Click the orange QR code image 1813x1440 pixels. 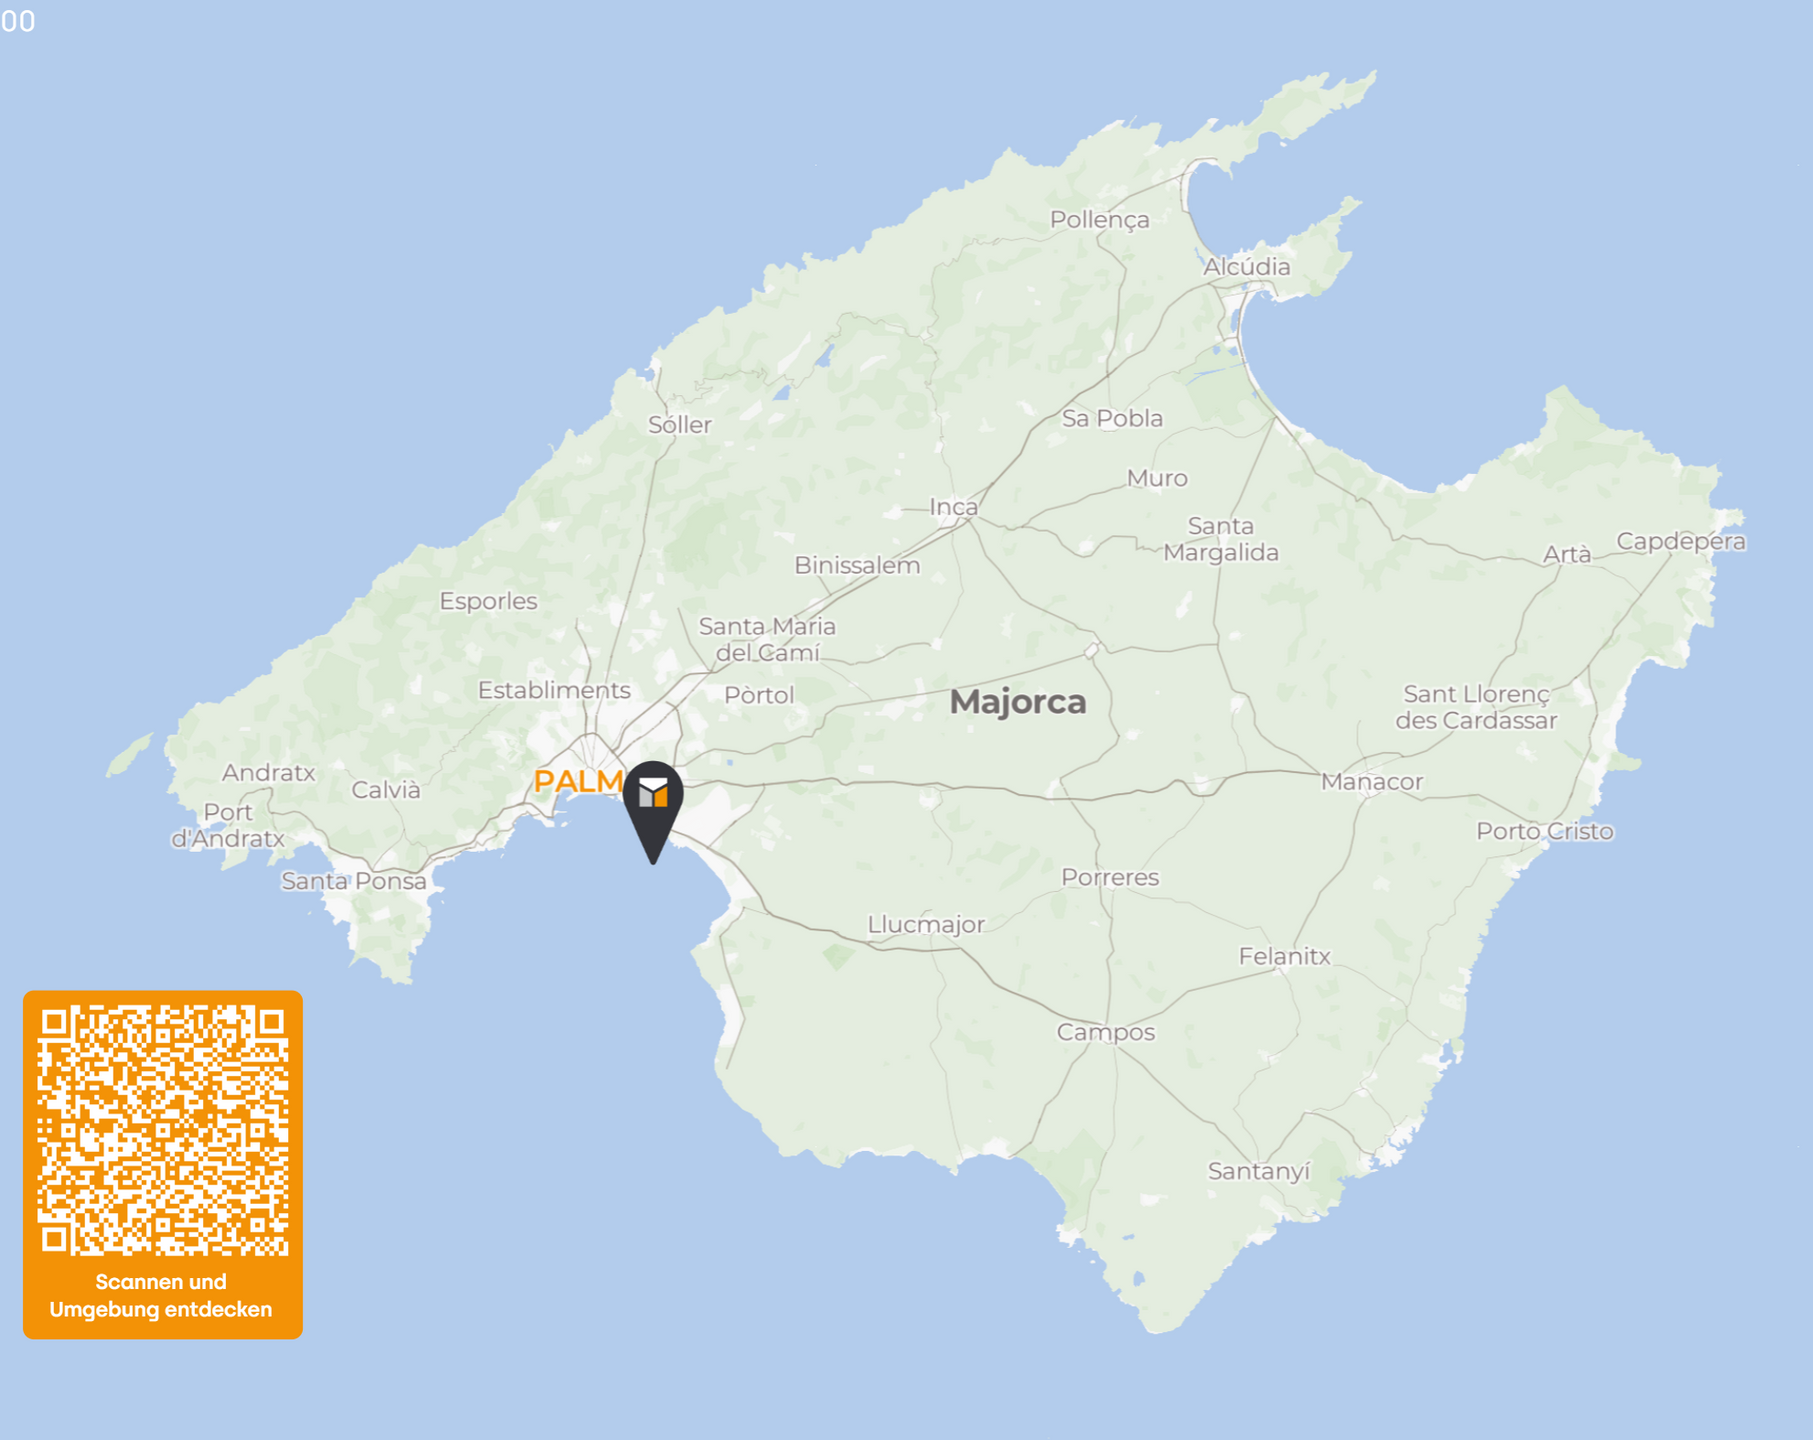tap(163, 1131)
